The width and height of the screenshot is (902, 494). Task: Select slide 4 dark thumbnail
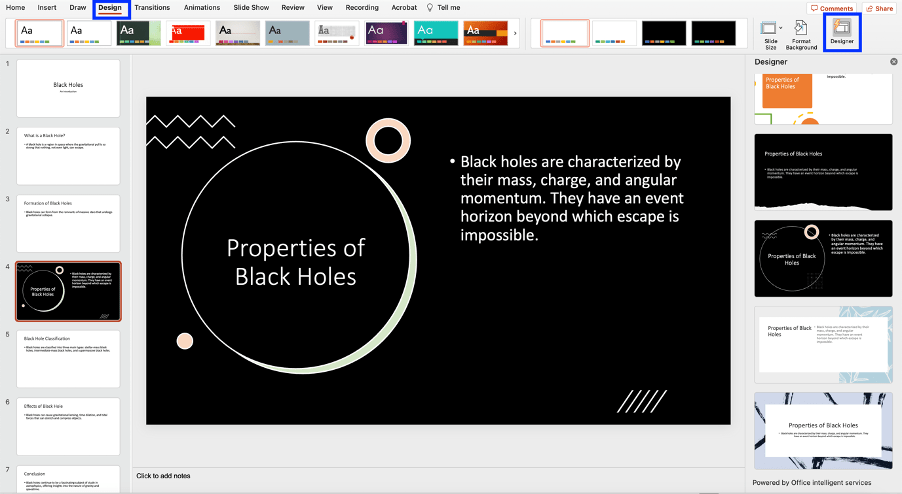pyautogui.click(x=68, y=291)
